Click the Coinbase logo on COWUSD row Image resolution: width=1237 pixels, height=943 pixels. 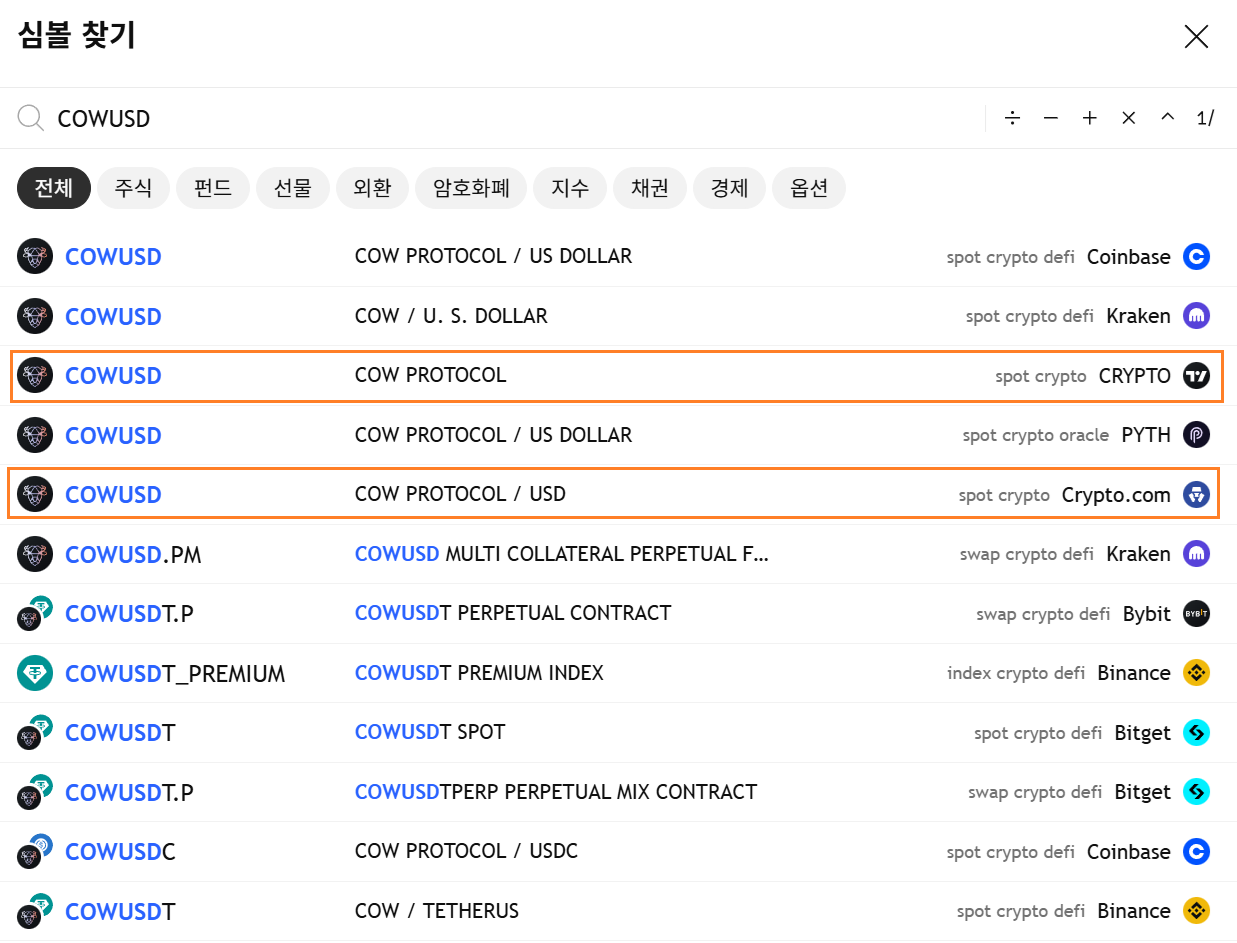1196,257
